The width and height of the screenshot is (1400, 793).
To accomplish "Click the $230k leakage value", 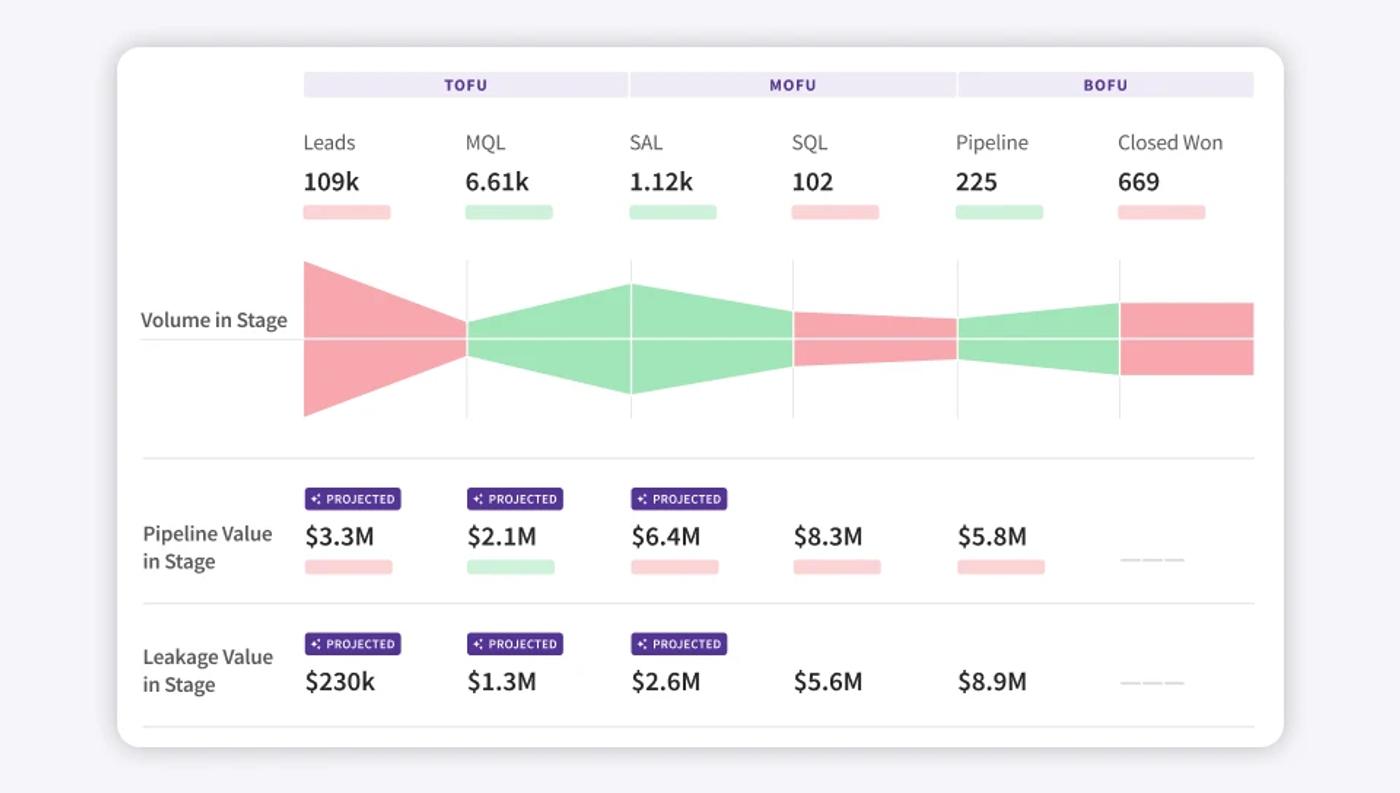I will tap(340, 682).
